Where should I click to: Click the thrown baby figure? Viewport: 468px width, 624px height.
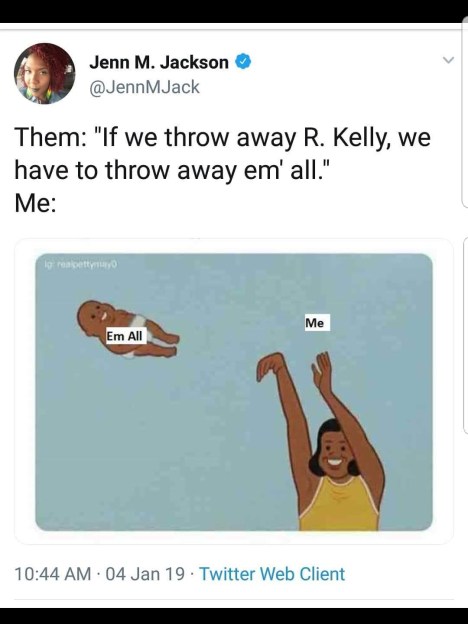coord(128,330)
